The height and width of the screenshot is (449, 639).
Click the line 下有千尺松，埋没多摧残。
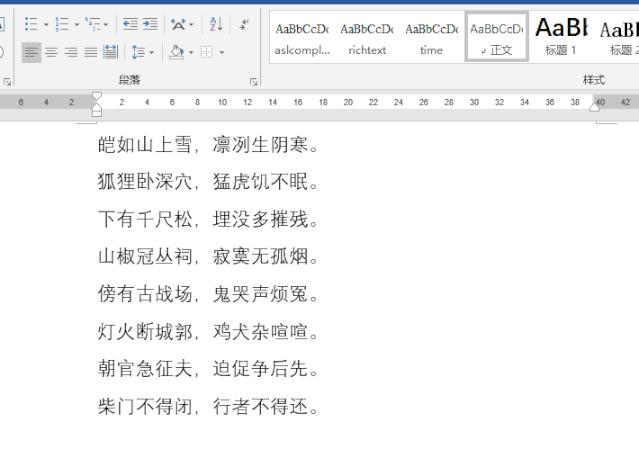point(208,219)
